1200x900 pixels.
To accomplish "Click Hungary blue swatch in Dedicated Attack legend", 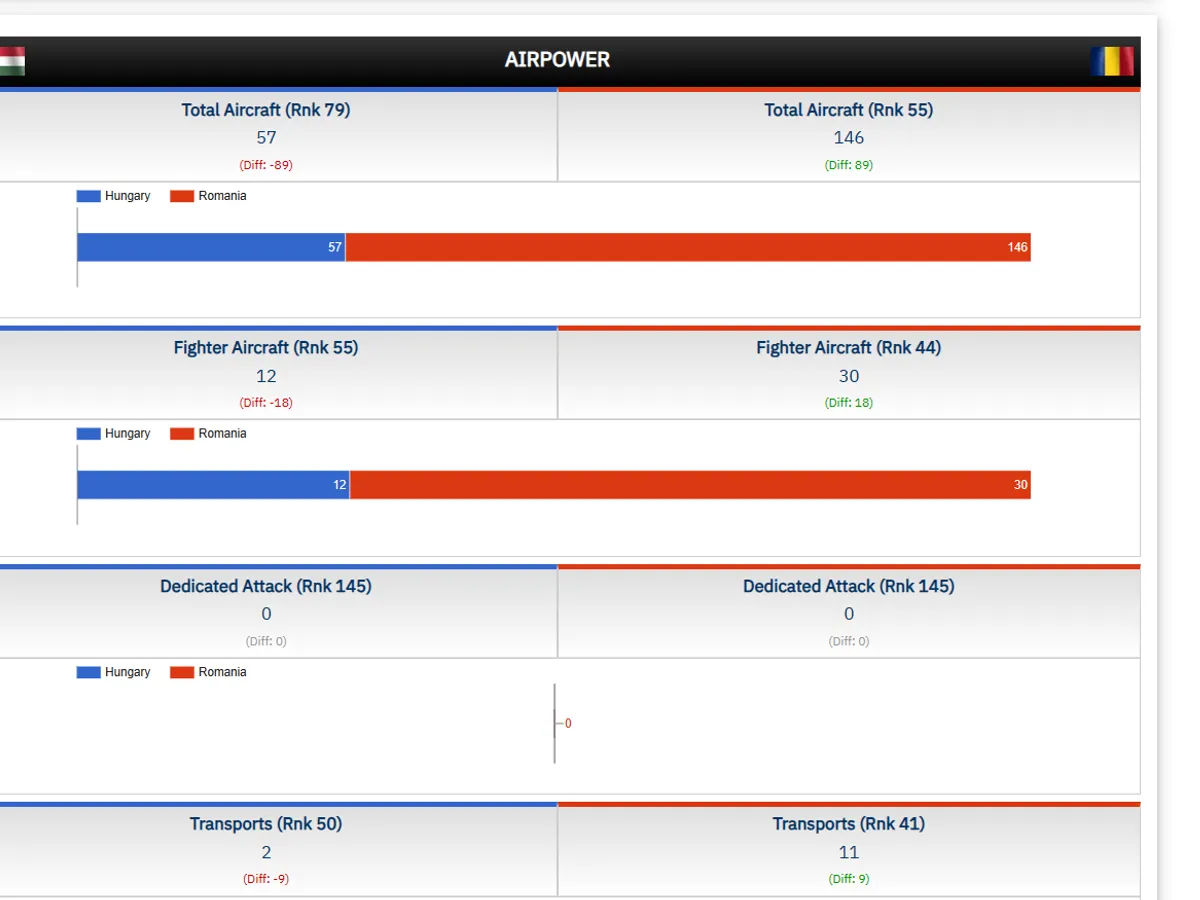I will coord(89,673).
